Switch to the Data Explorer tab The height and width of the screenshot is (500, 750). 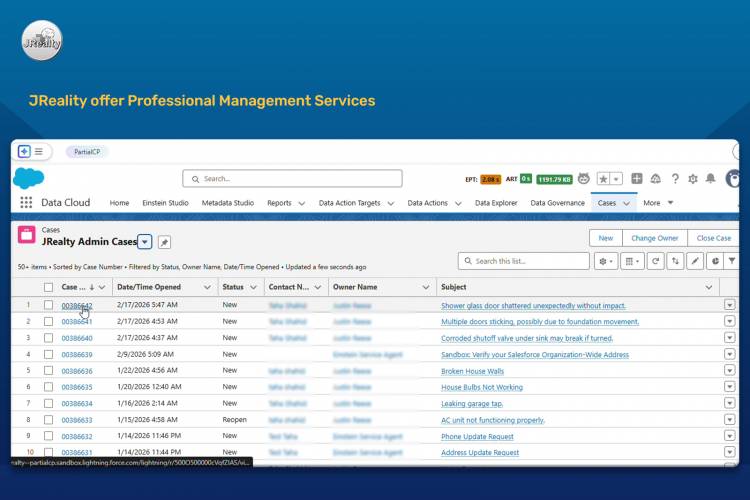496,203
